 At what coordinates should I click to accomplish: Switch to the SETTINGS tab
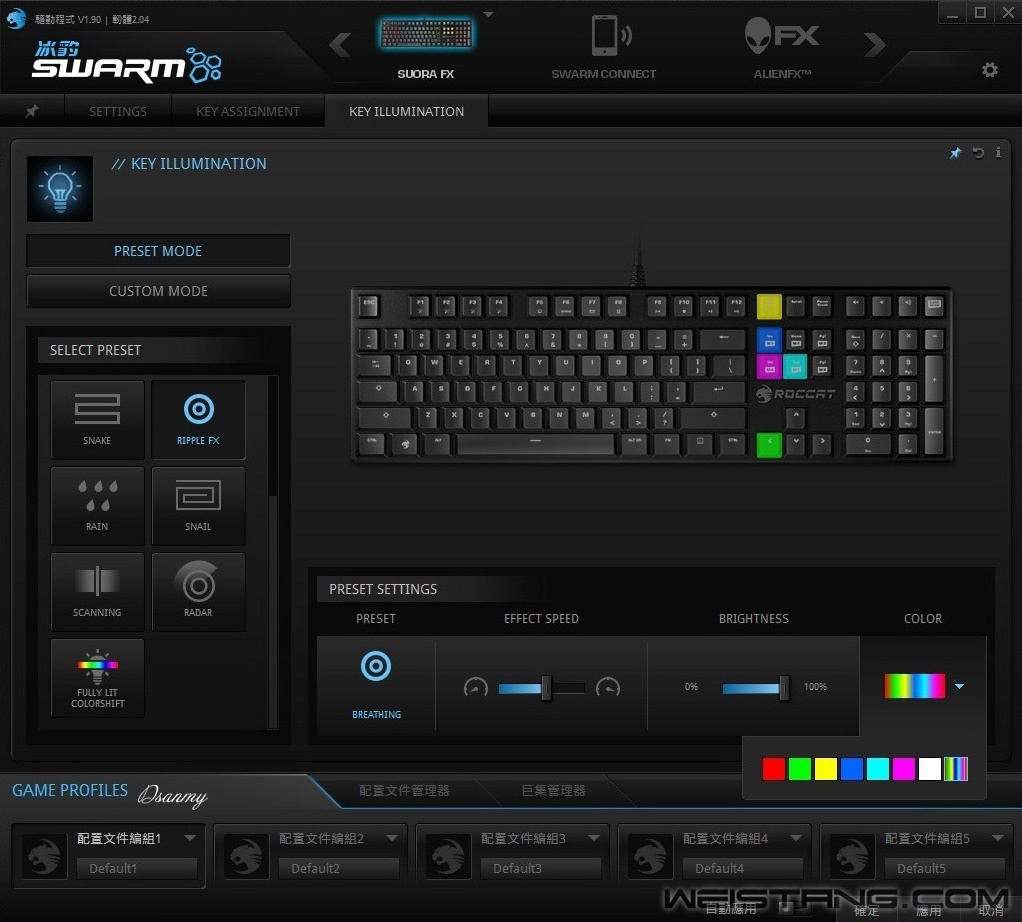(118, 111)
